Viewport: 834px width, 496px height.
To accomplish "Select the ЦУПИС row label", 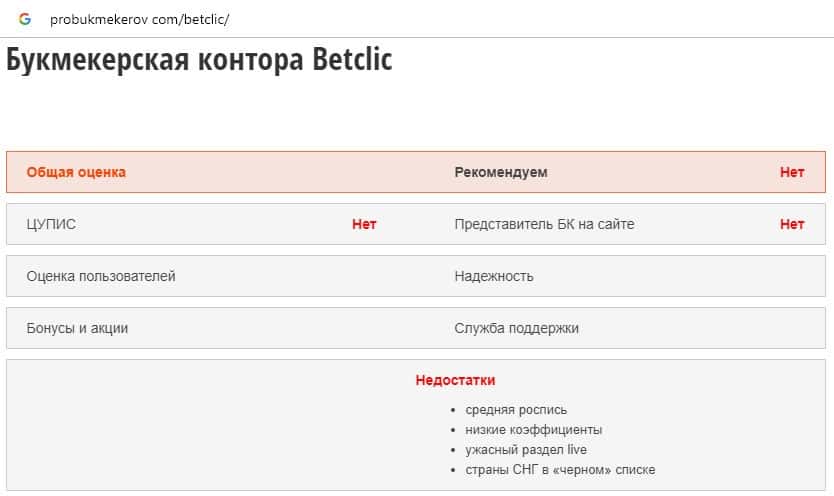I will (x=51, y=224).
